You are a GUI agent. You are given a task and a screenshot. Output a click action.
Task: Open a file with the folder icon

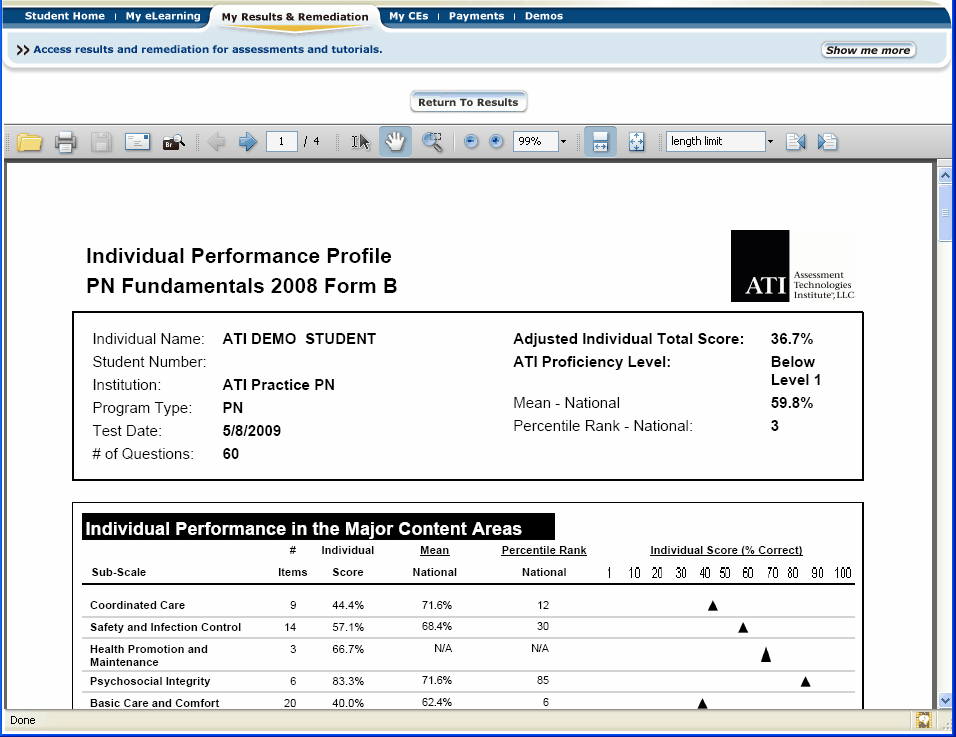29,142
